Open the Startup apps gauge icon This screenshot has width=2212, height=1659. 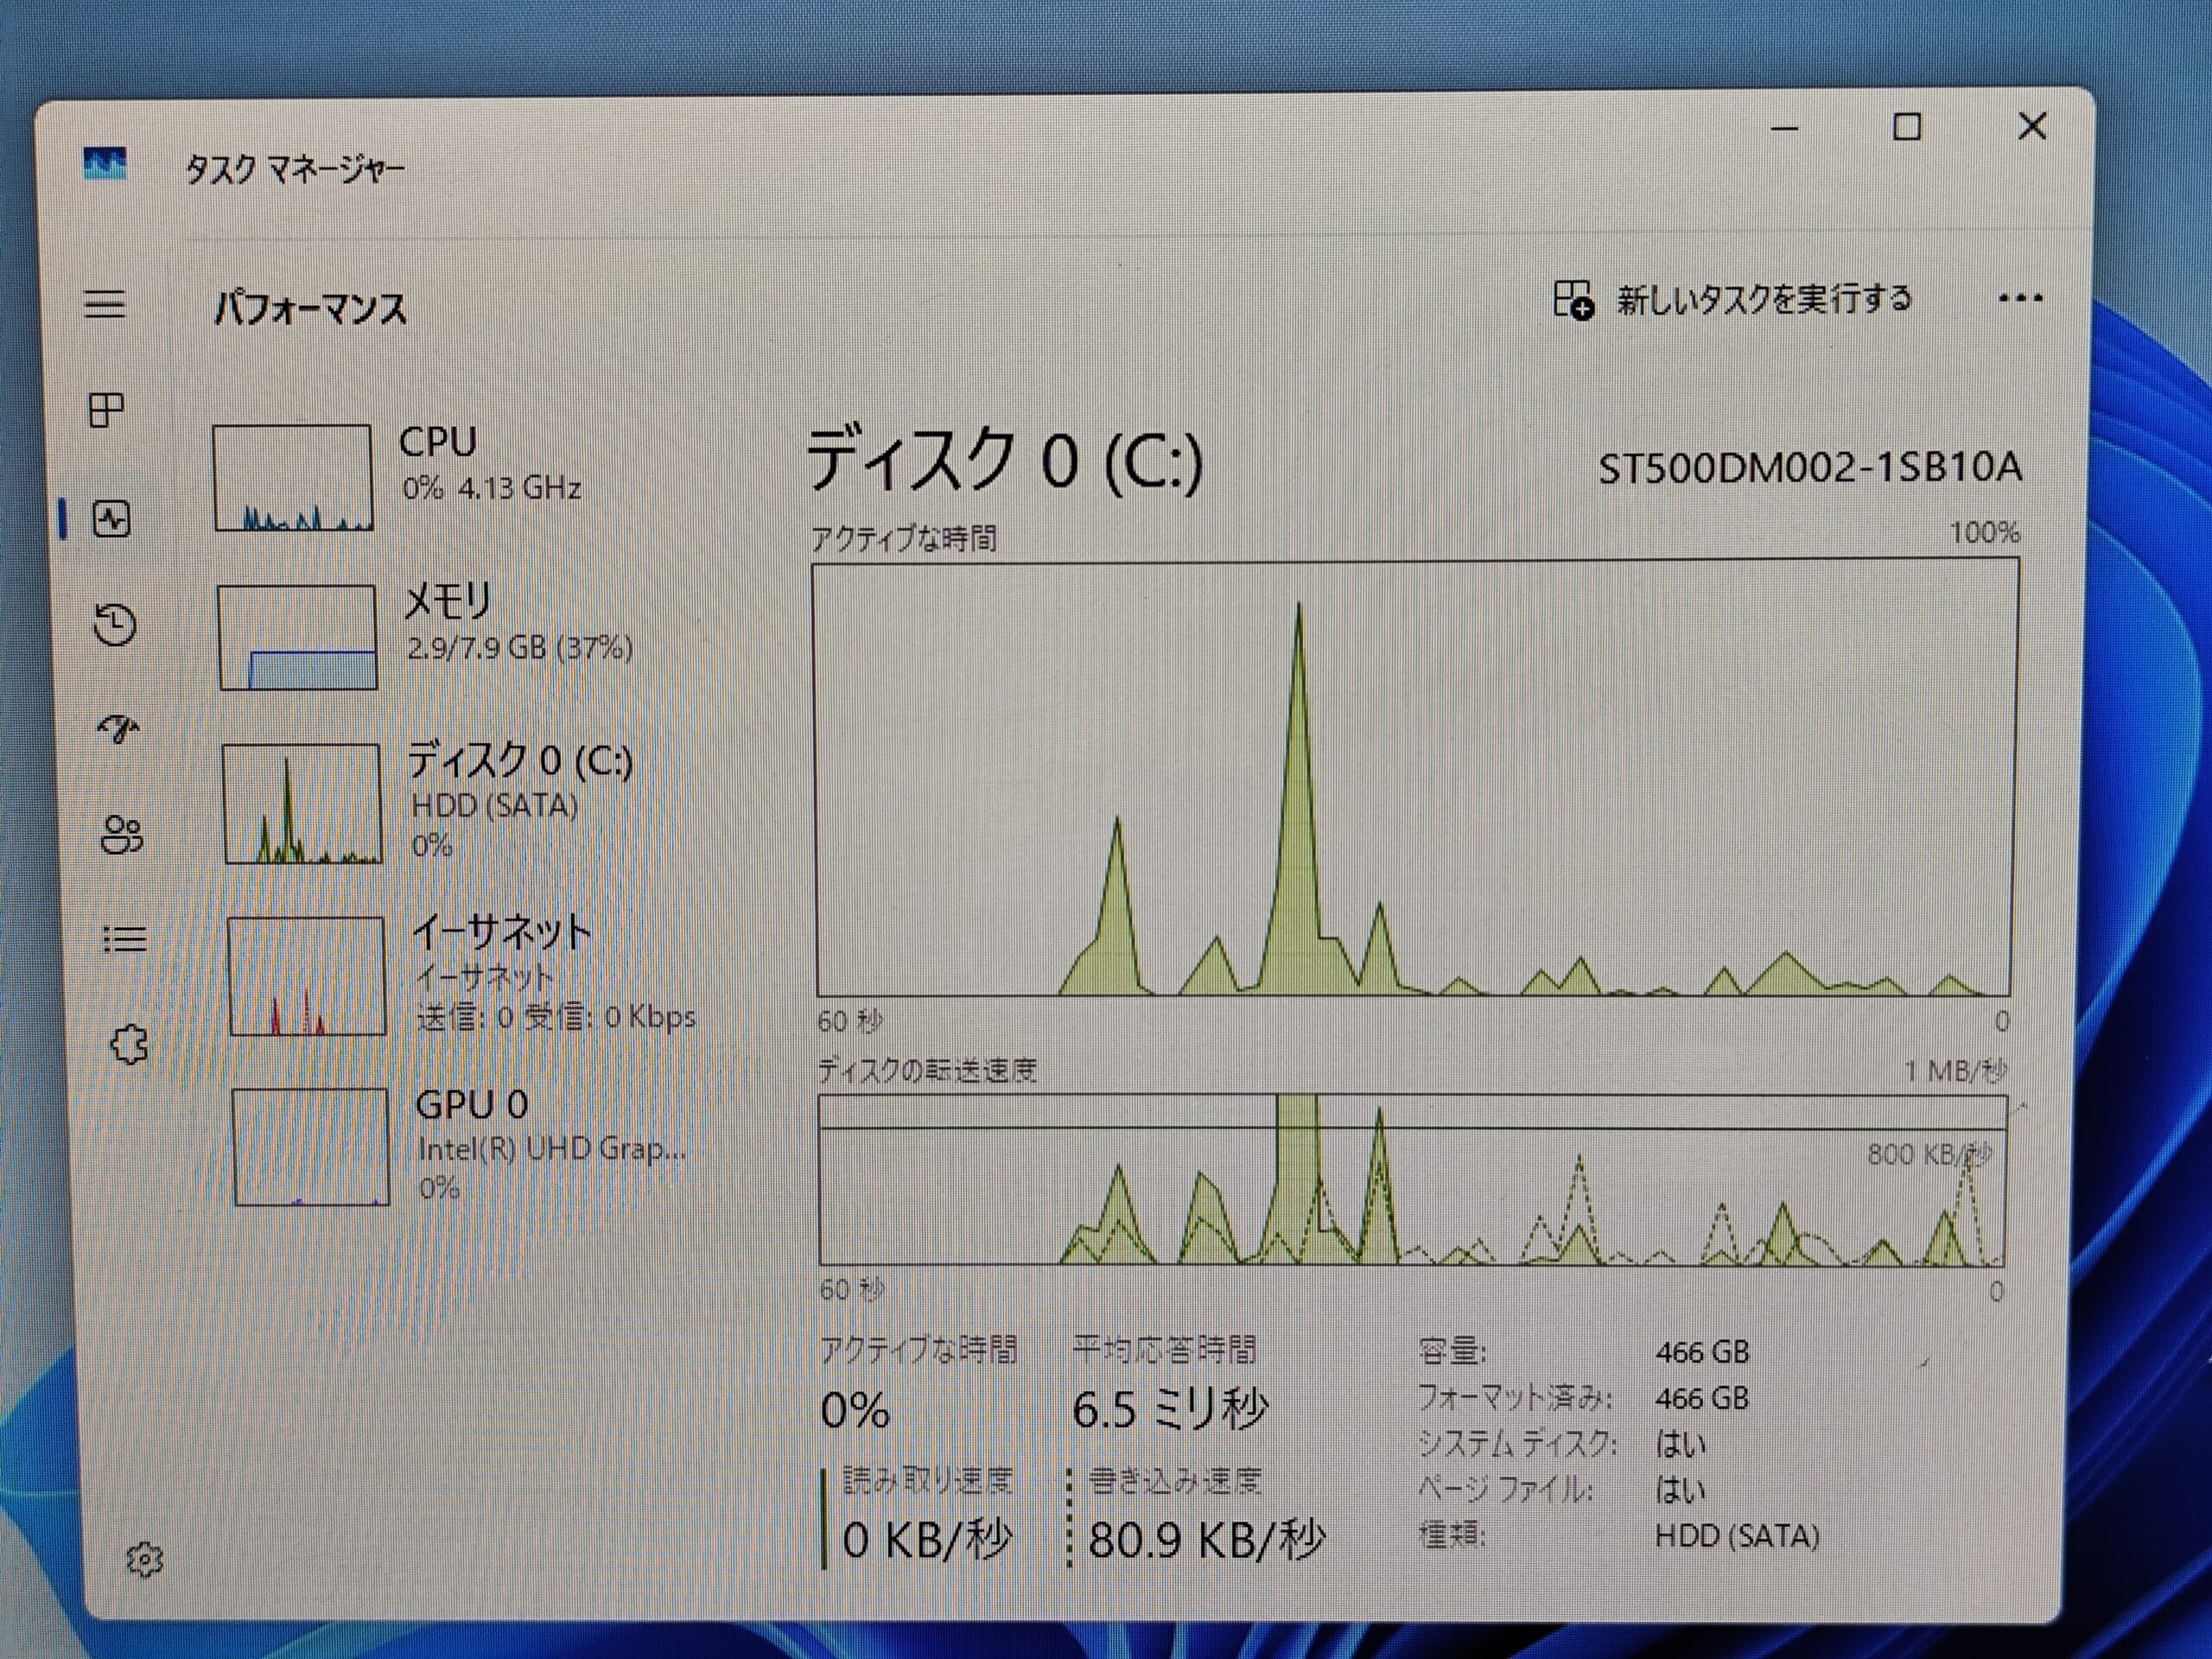[x=119, y=729]
